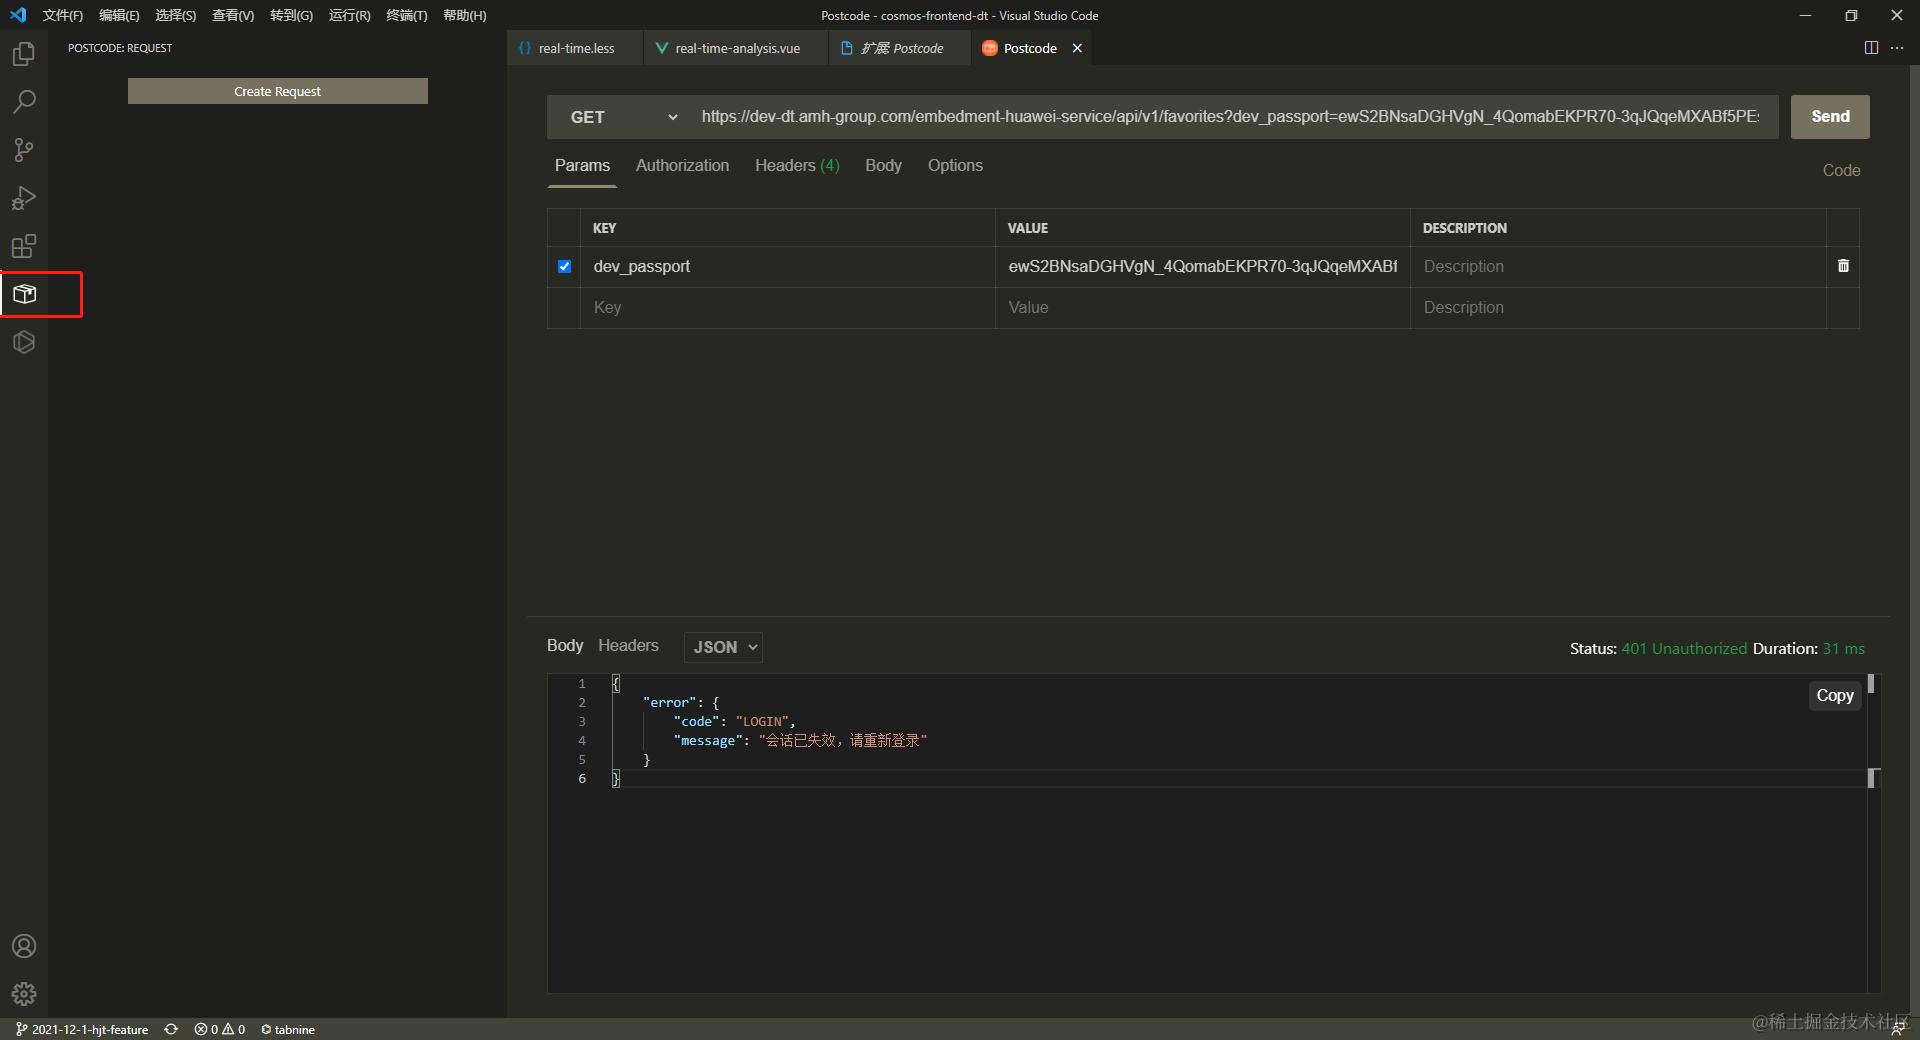Image resolution: width=1920 pixels, height=1040 pixels.
Task: Open the 选择(S) menu
Action: [x=176, y=15]
